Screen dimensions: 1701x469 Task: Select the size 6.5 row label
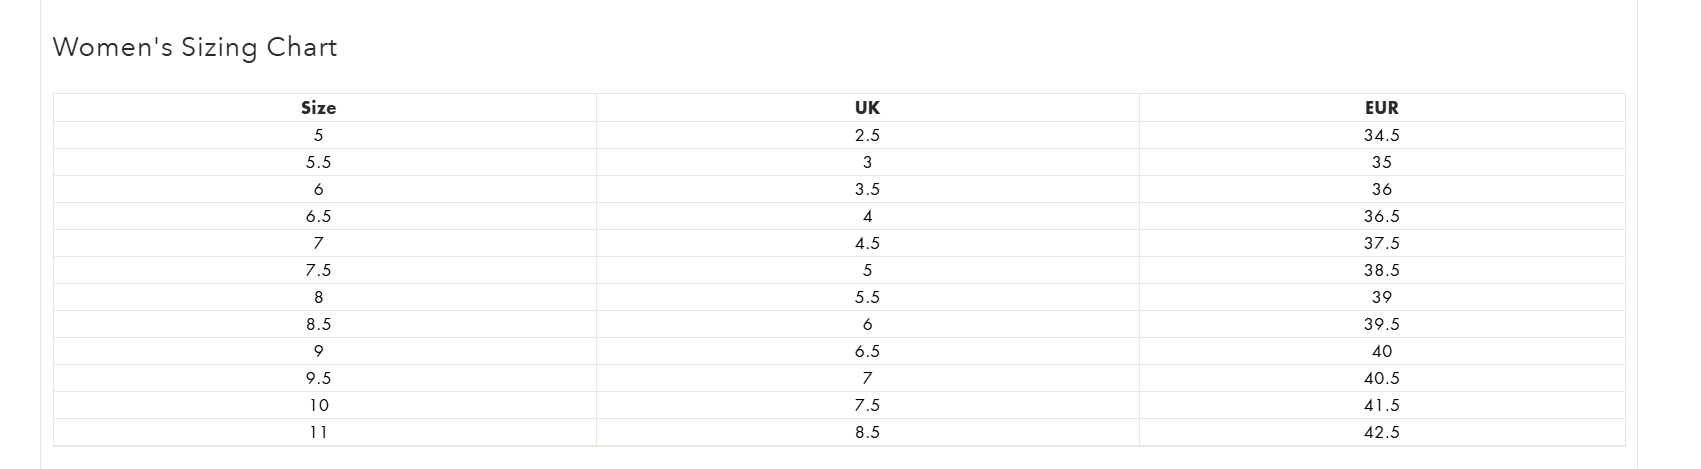point(318,216)
